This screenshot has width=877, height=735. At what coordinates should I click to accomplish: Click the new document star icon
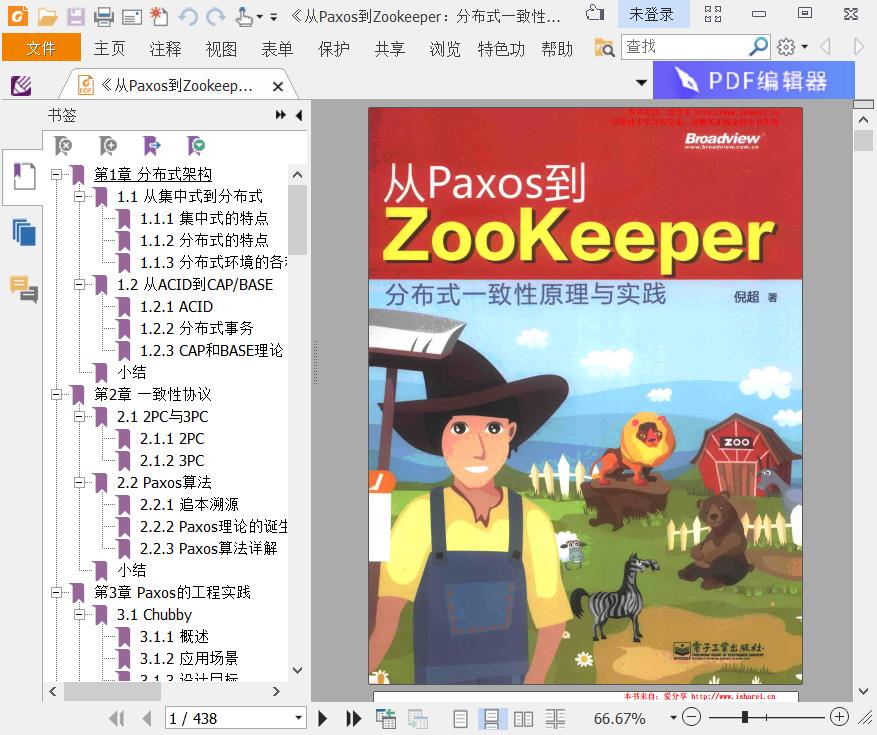159,17
